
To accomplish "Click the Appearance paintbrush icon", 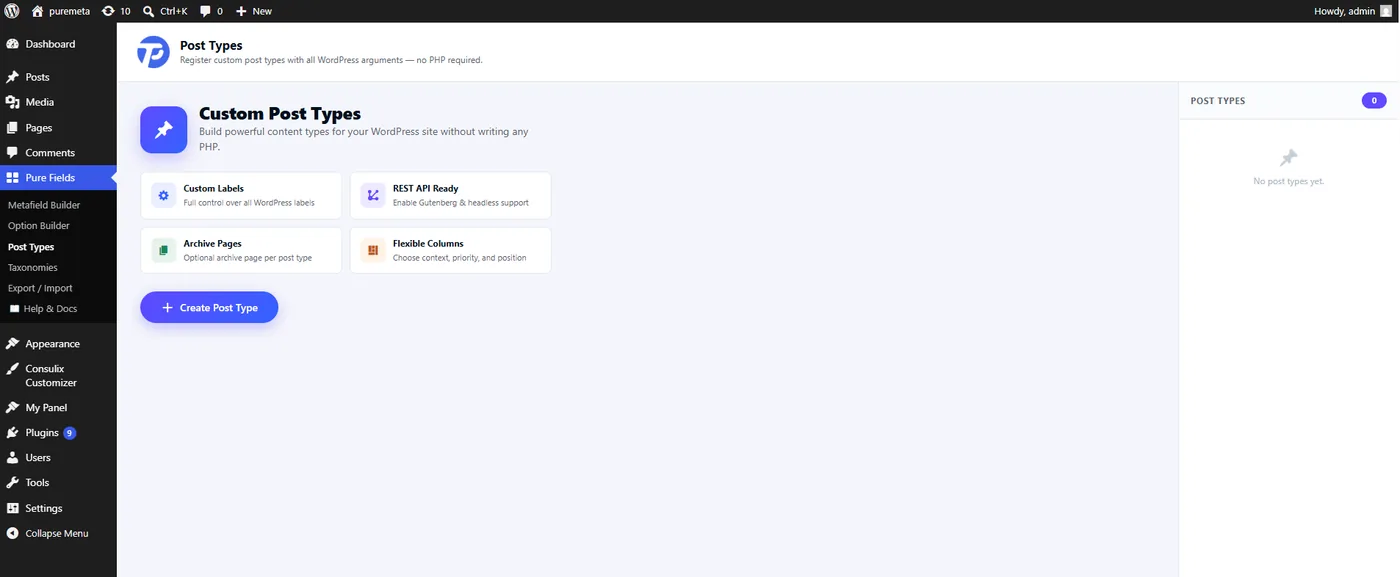I will click(x=12, y=344).
